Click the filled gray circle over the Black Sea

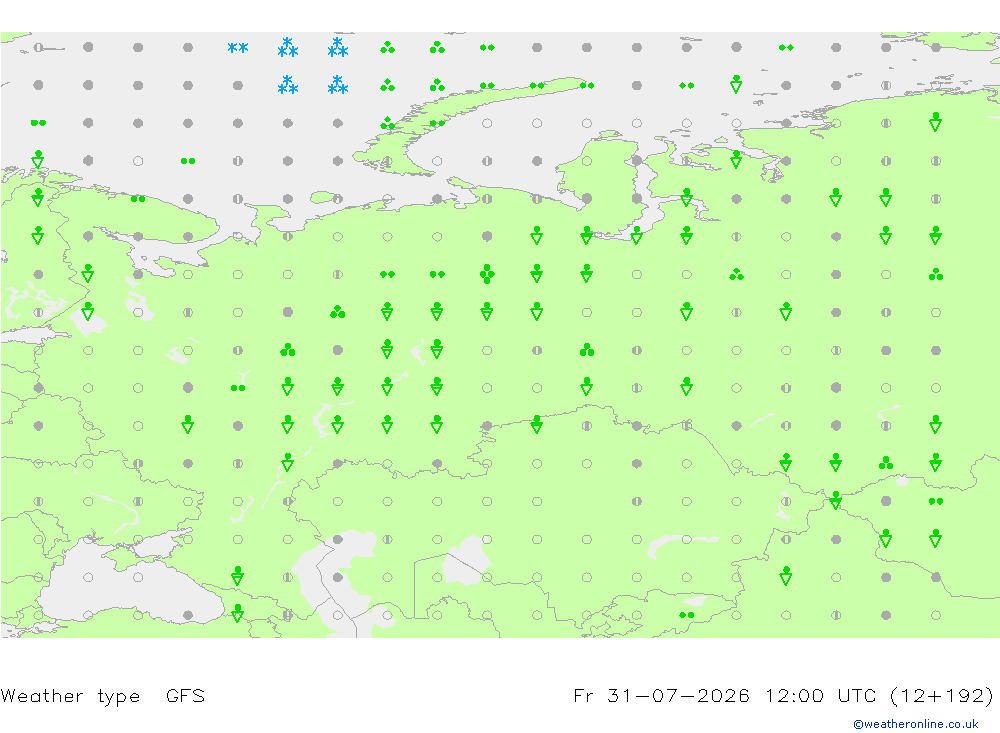point(188,615)
